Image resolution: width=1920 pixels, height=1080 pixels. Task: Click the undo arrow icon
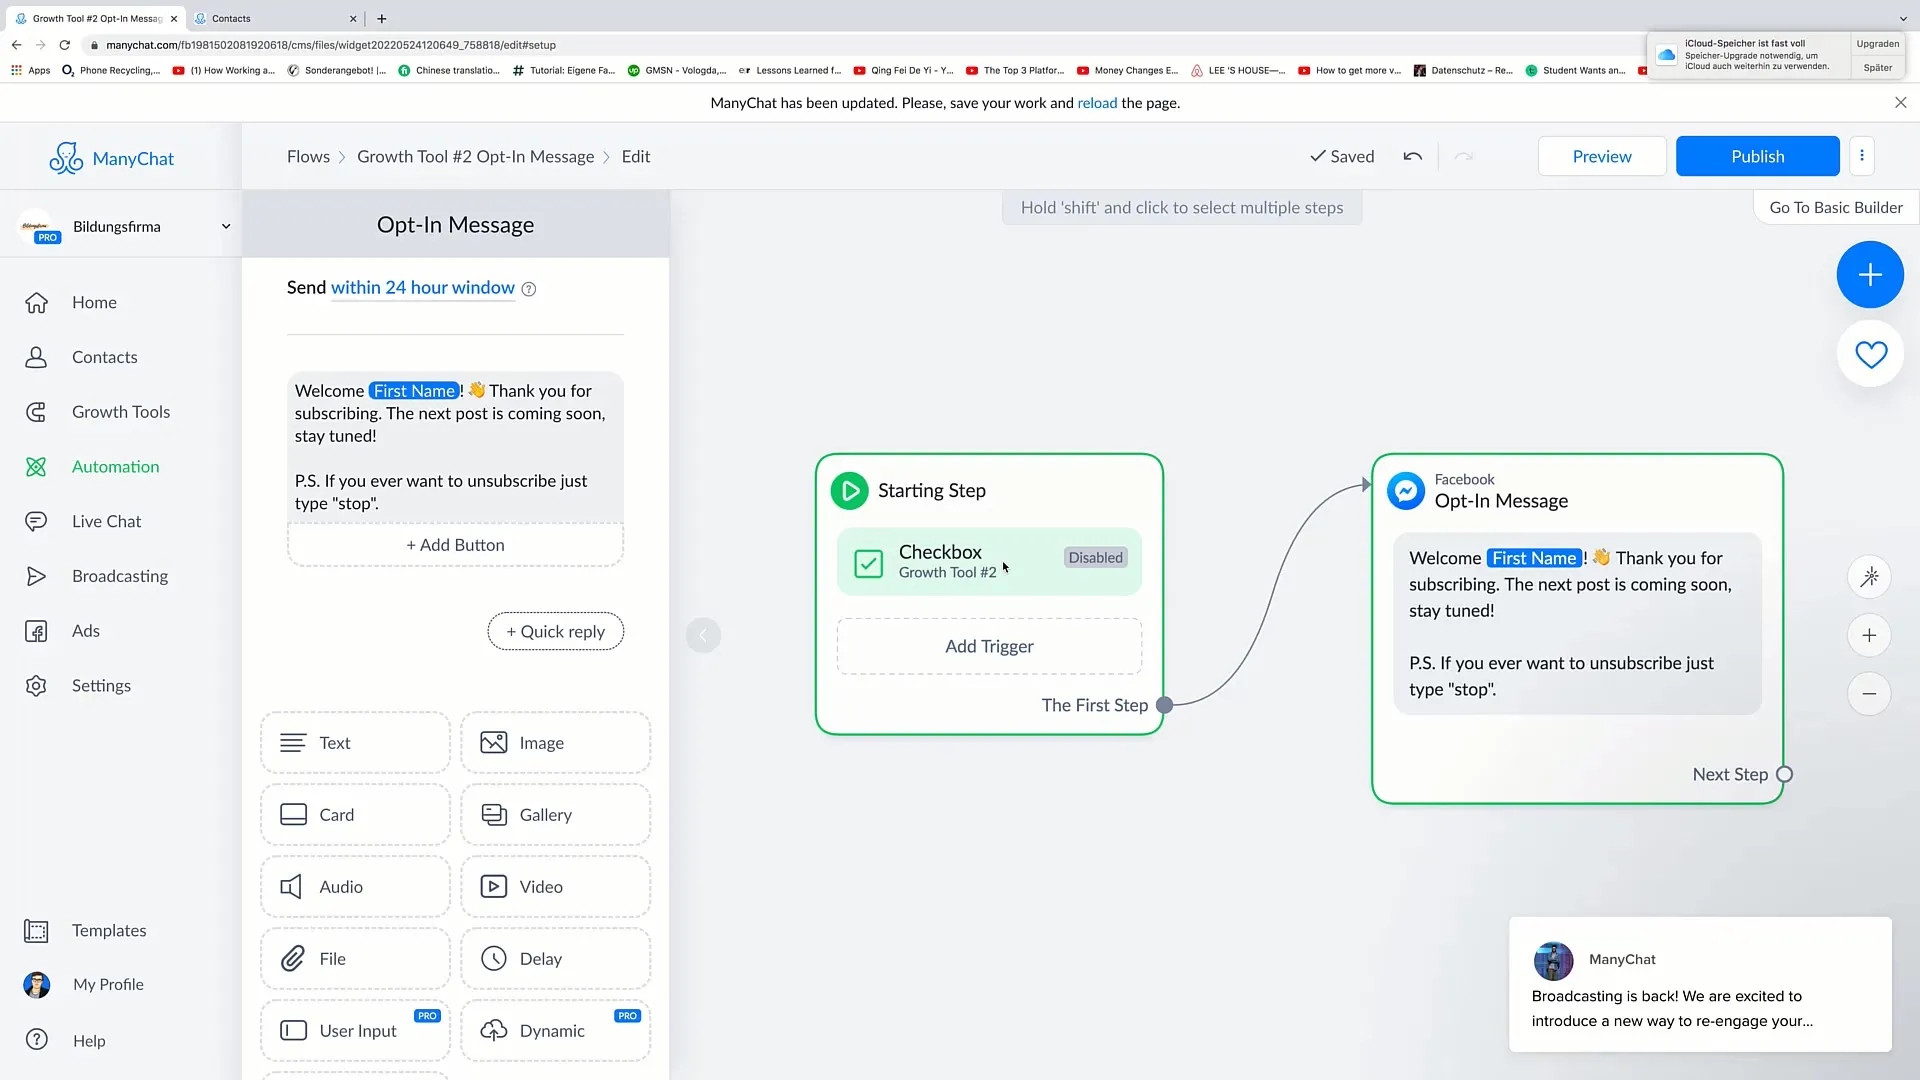click(x=1412, y=156)
